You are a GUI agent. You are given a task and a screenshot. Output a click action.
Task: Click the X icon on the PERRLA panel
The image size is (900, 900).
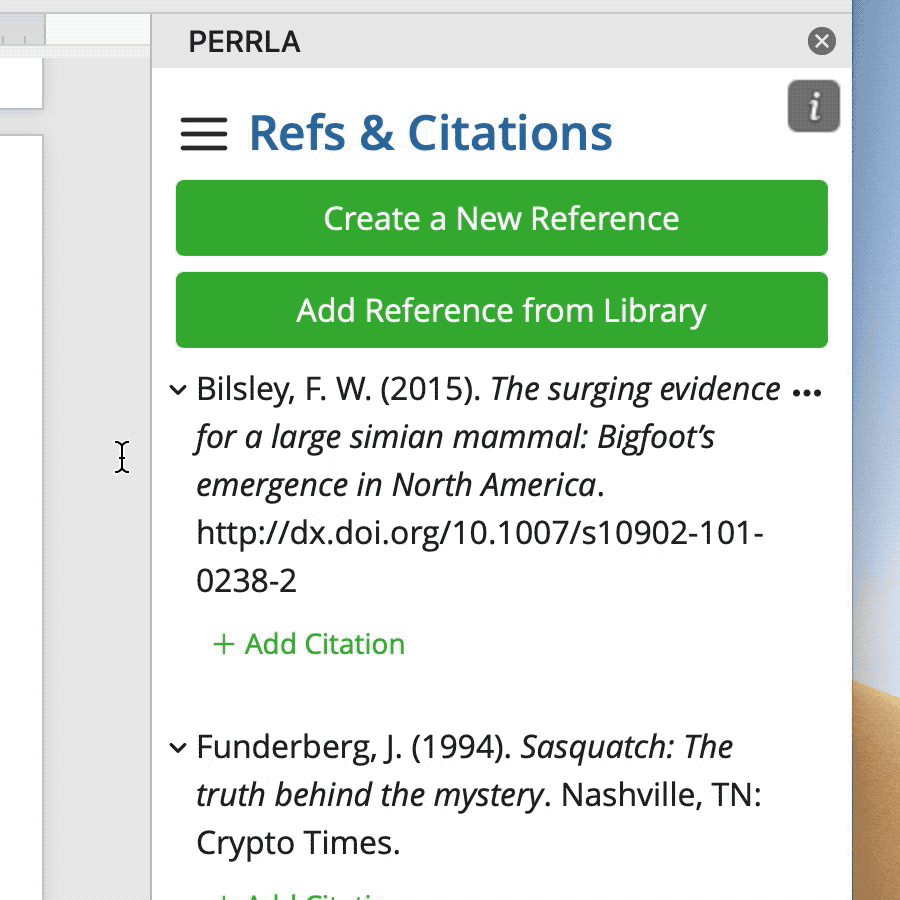822,41
